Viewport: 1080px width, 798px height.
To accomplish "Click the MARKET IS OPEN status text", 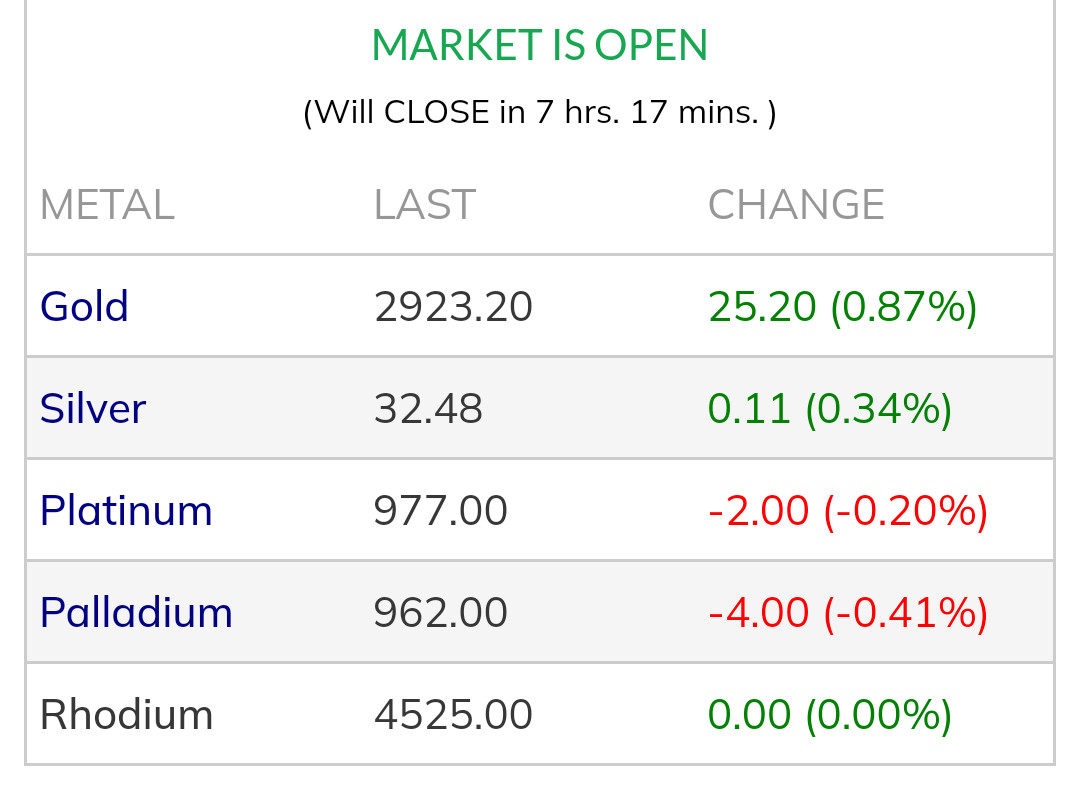I will click(x=539, y=46).
